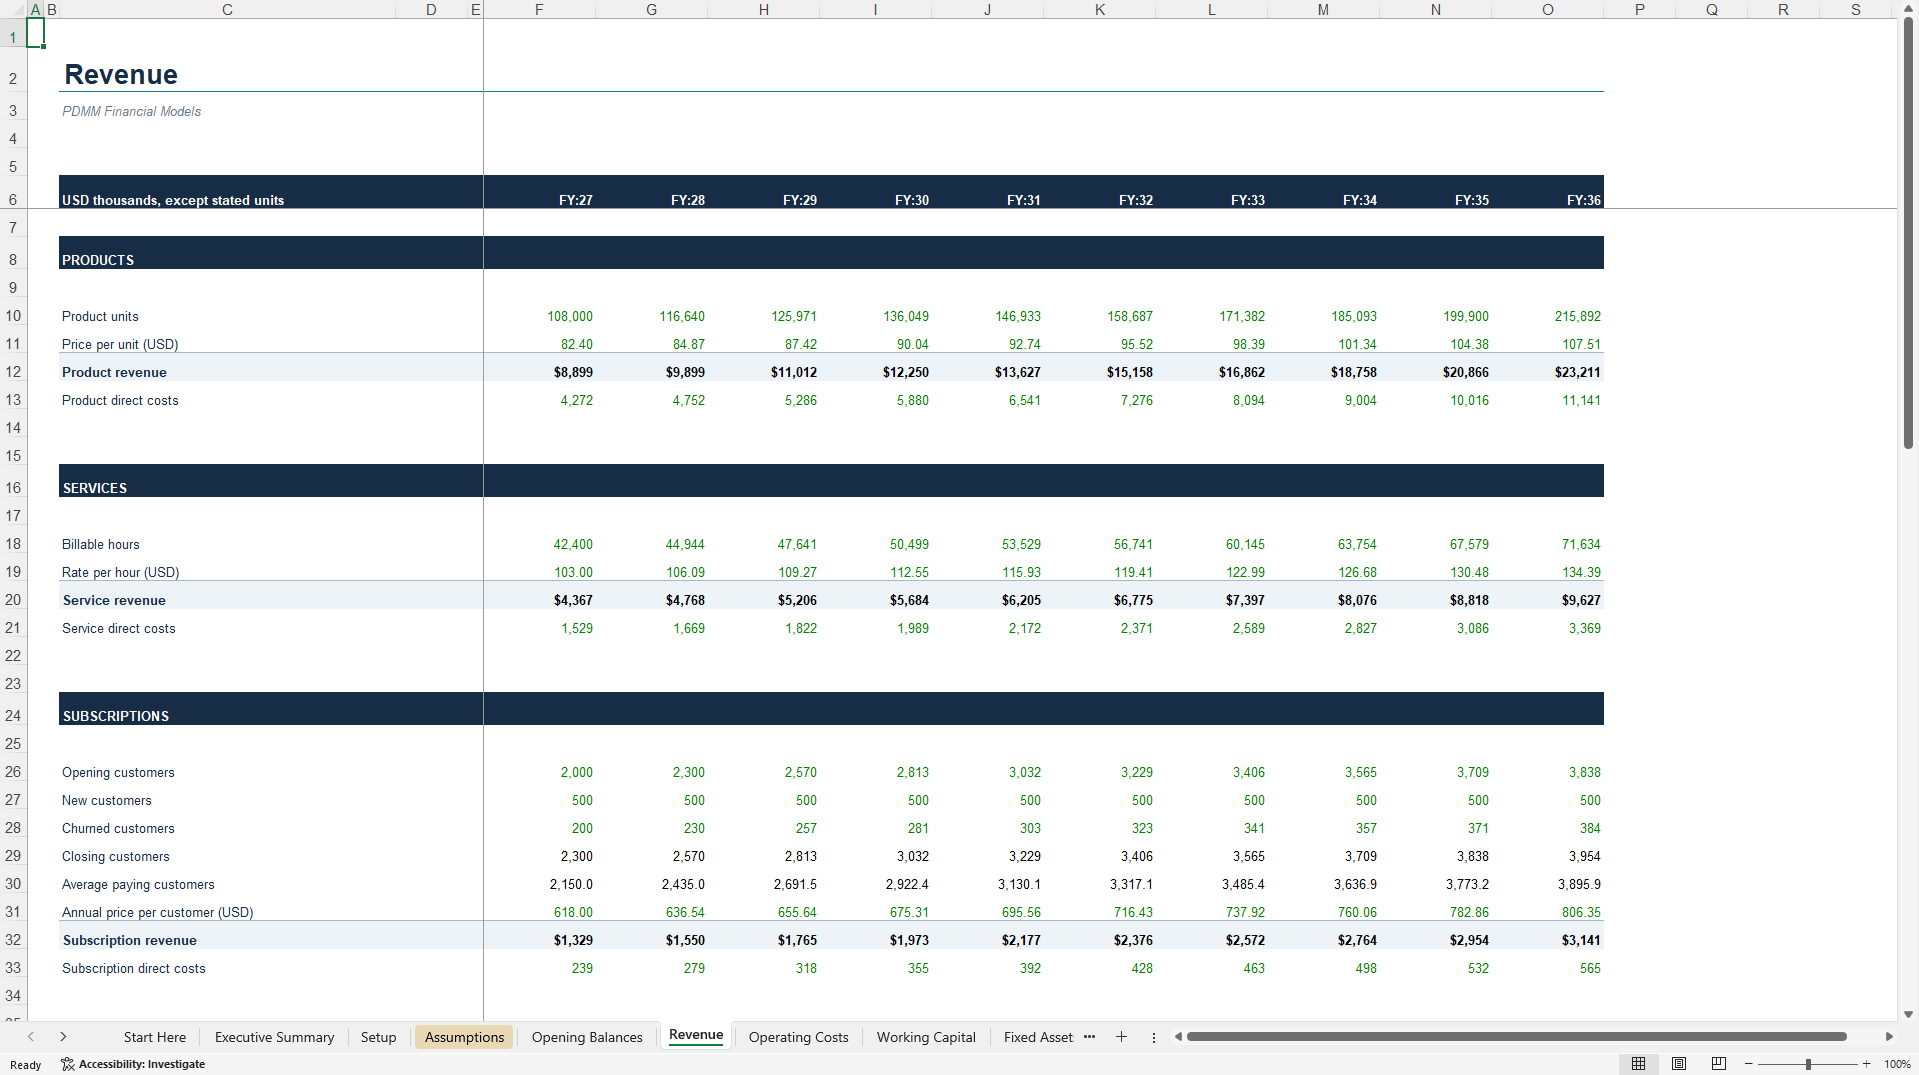
Task: Go to next sheet tab arrow
Action: point(63,1037)
